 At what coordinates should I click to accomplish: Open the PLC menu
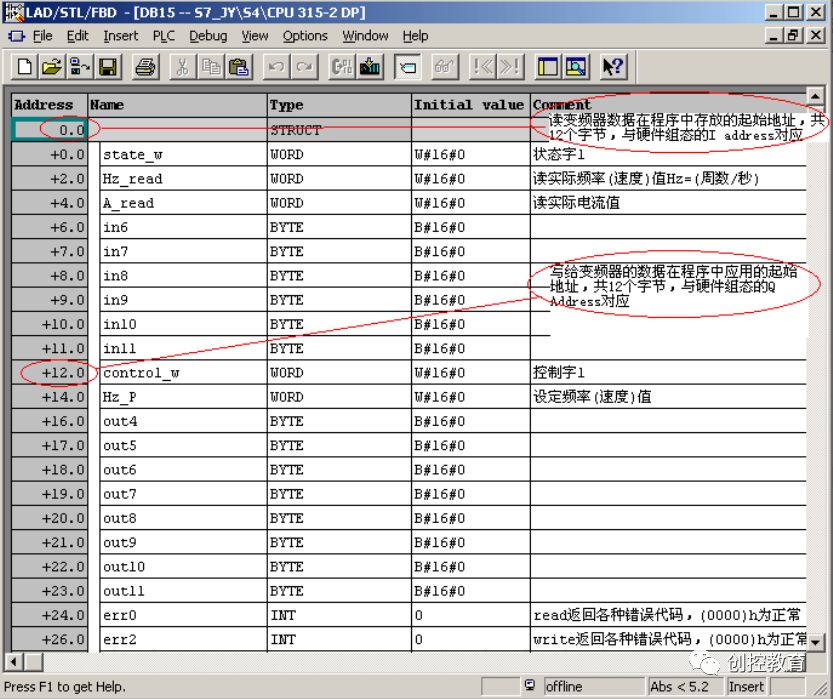pos(163,36)
